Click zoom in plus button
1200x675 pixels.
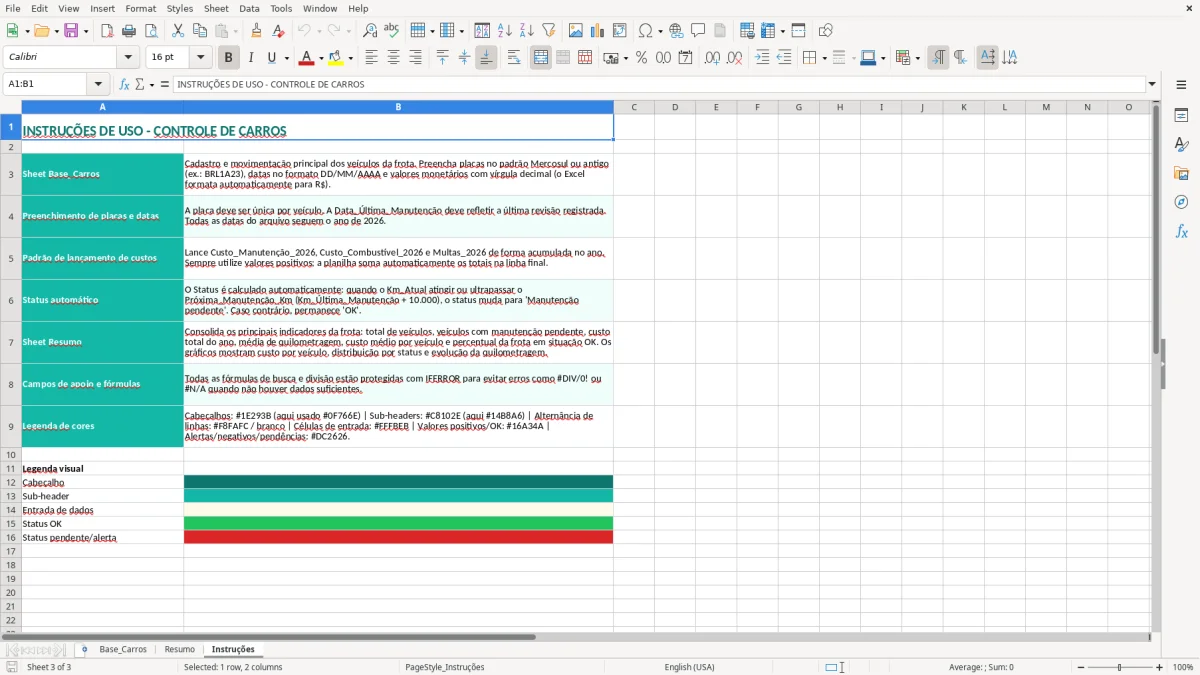coord(1160,667)
